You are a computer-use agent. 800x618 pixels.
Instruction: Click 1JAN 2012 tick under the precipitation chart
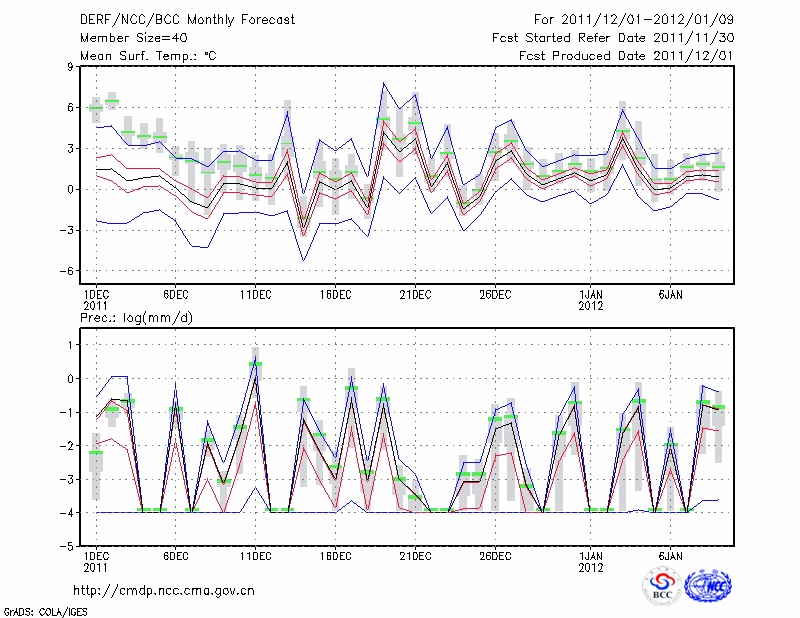(591, 560)
